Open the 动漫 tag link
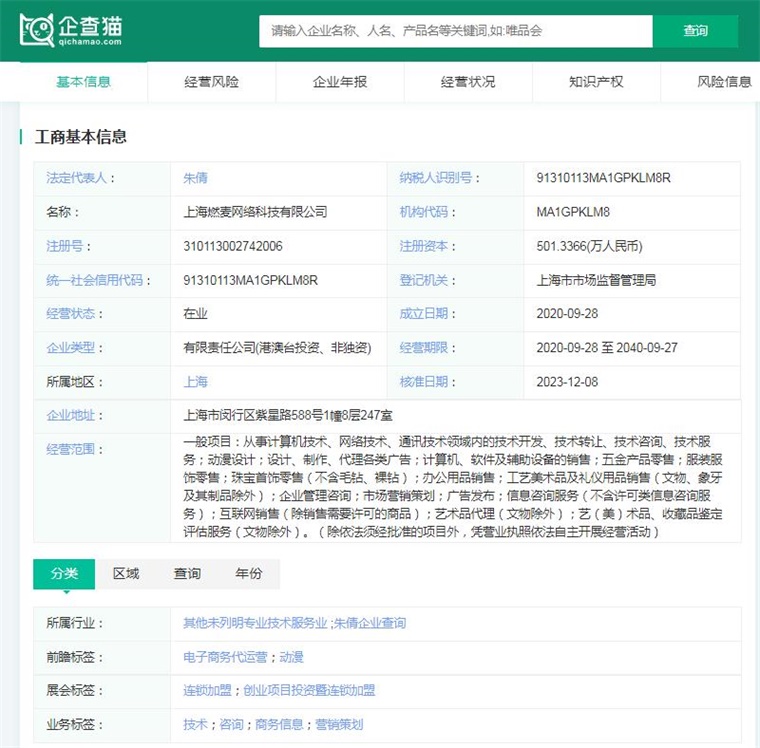 (291, 657)
